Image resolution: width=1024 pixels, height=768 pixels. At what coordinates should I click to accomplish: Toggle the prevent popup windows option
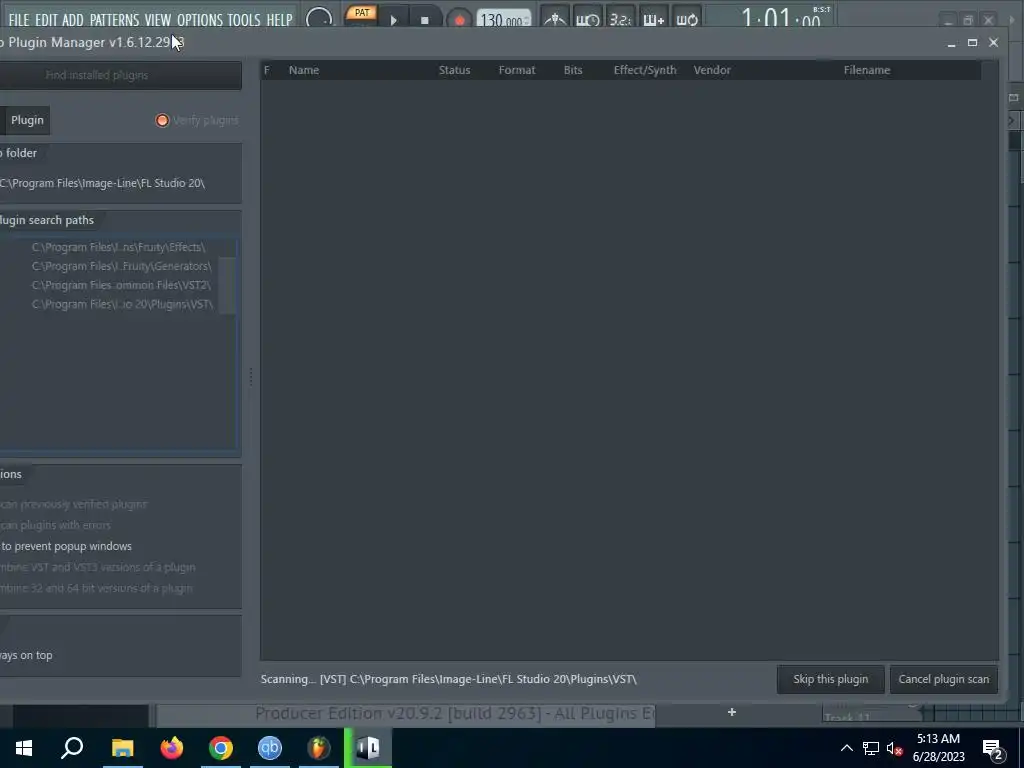pos(66,546)
